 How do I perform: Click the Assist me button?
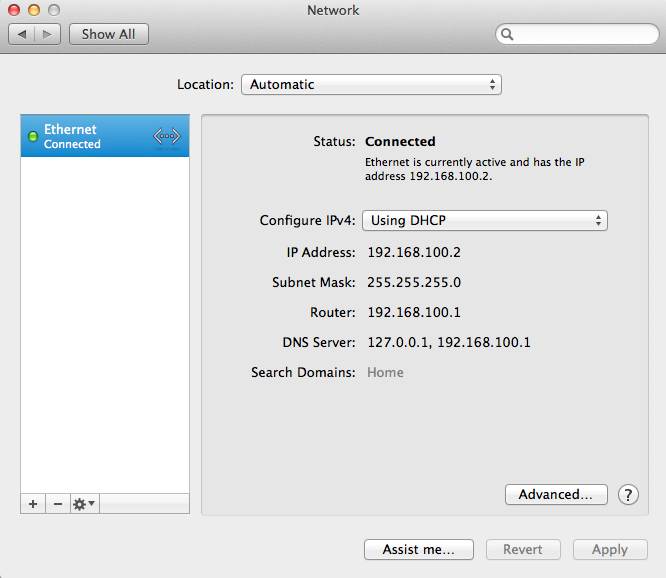point(419,550)
